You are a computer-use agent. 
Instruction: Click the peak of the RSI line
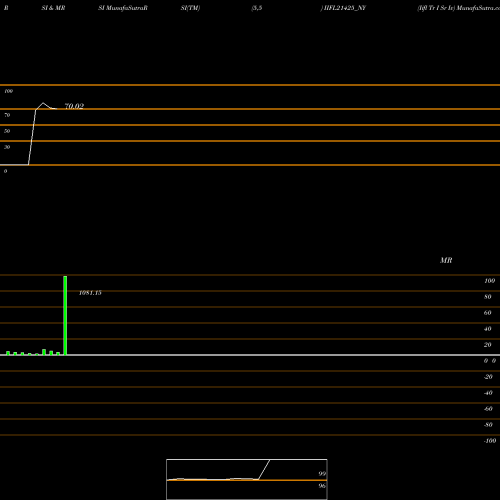[x=43, y=103]
